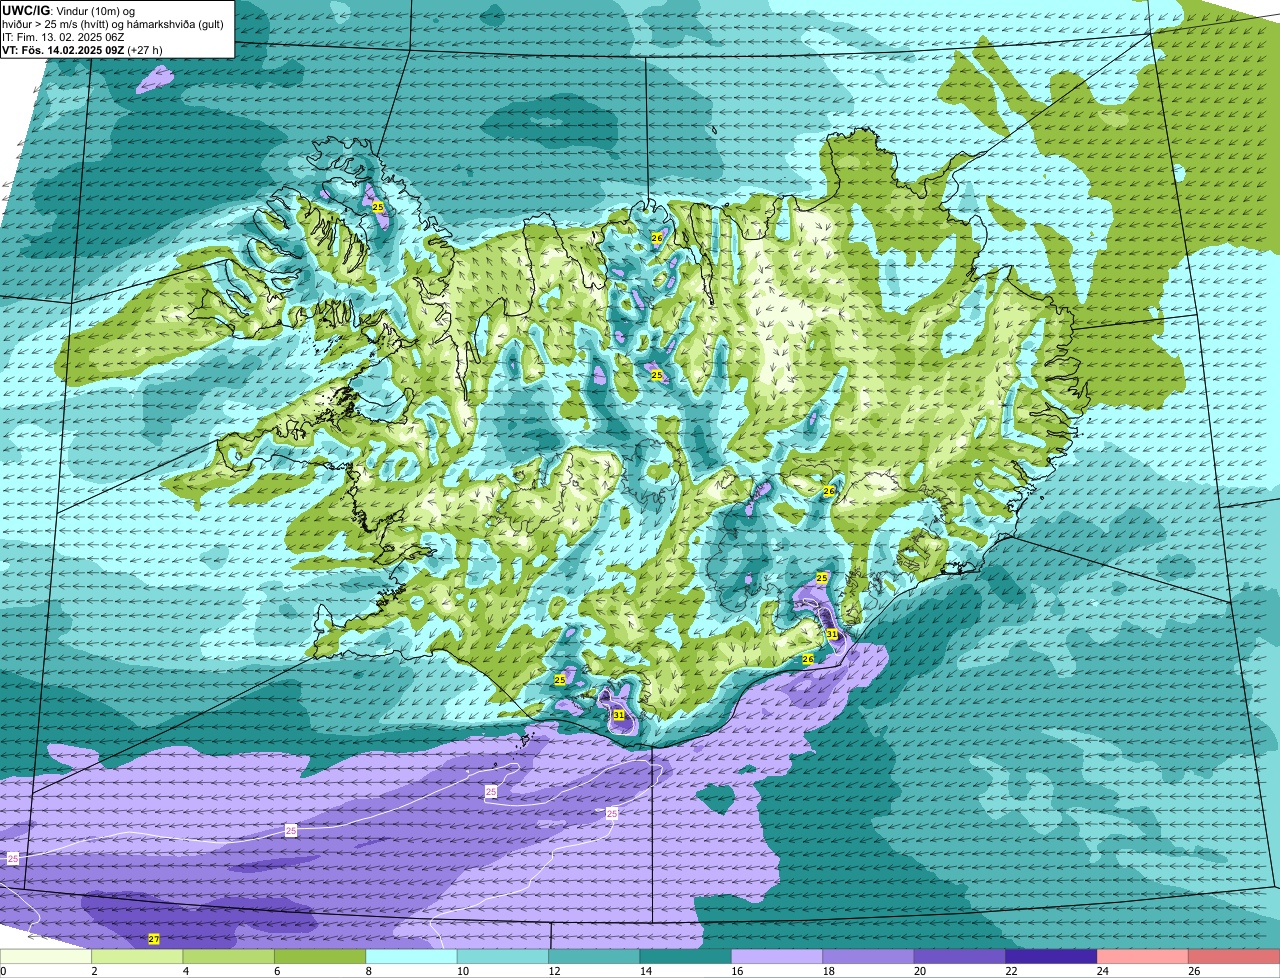Viewport: 1280px width, 978px height.
Task: Click the scale label '16' on the color bar
Action: 738,971
